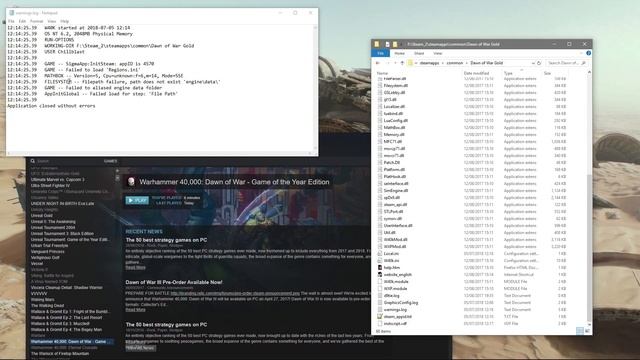Switch Explorer to details view icon
This screenshot has width=640, height=360.
[x=580, y=331]
